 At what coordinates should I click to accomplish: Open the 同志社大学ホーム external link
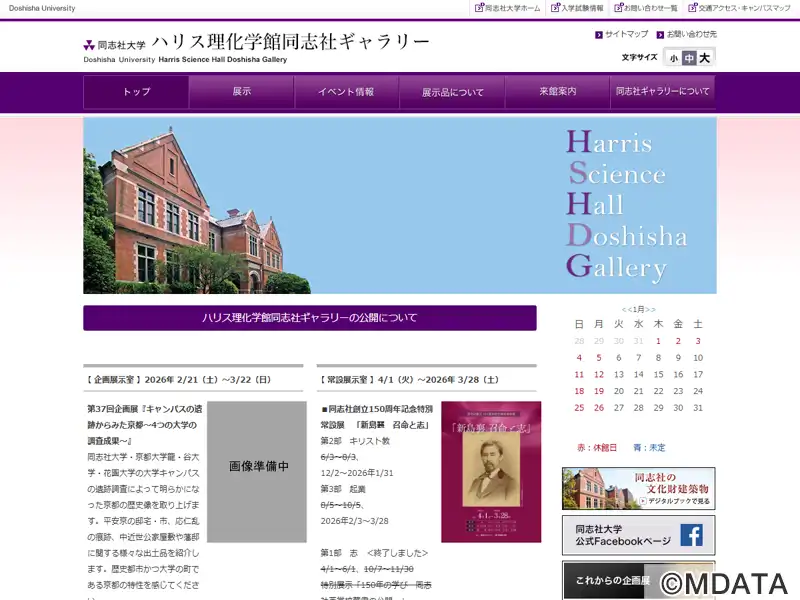tap(512, 8)
